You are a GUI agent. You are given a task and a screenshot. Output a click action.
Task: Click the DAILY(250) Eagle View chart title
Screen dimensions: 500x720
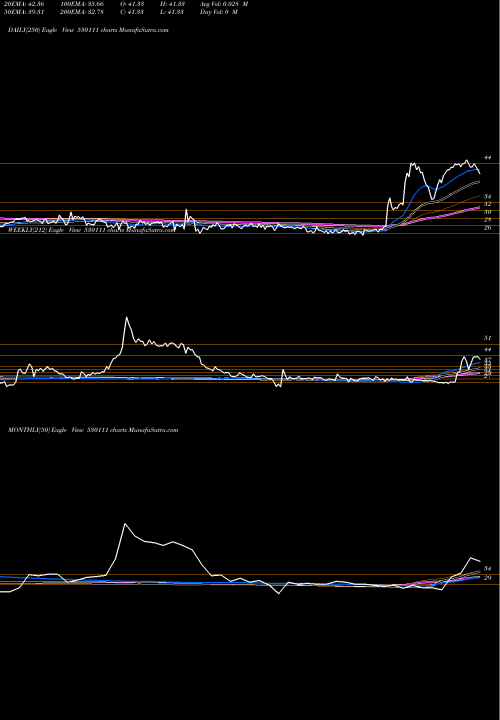(x=88, y=30)
